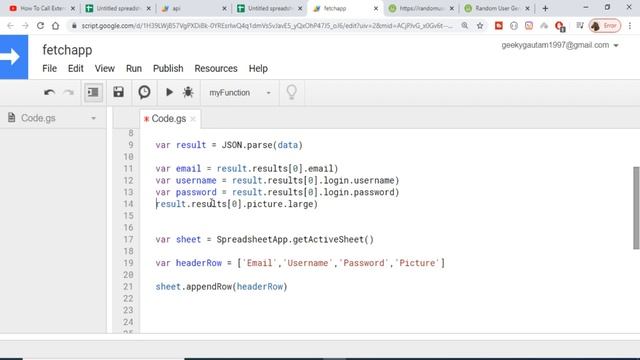This screenshot has width=640, height=360.
Task: Undo the last edit
Action: point(49,93)
